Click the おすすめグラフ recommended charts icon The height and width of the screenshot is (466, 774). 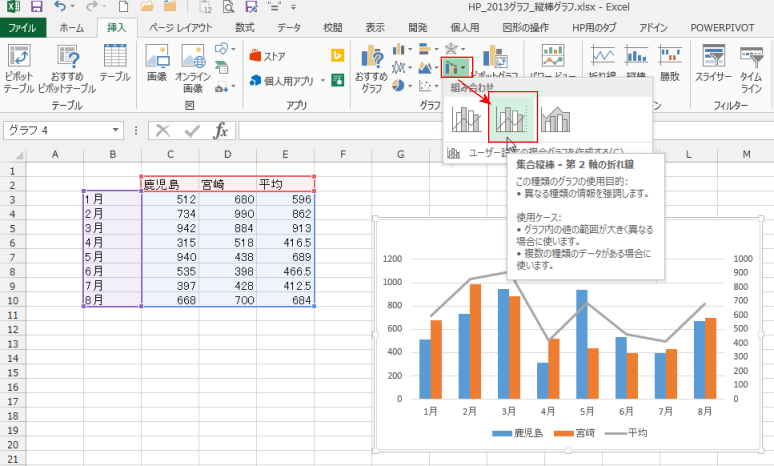371,66
